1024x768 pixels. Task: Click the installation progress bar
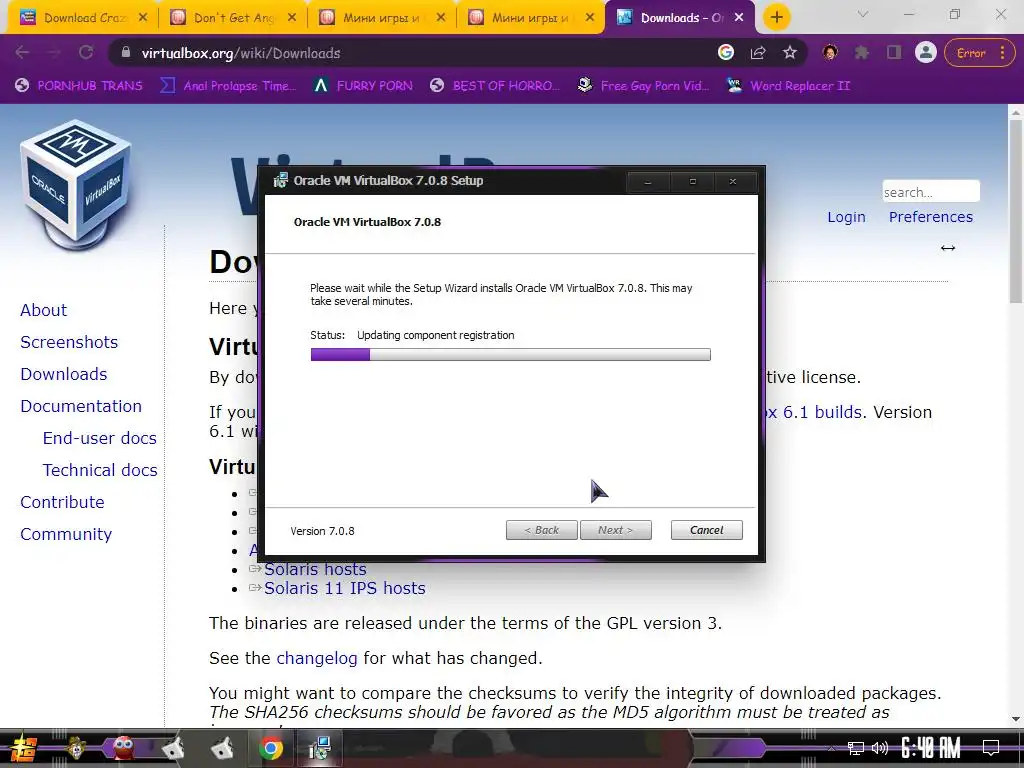click(511, 355)
